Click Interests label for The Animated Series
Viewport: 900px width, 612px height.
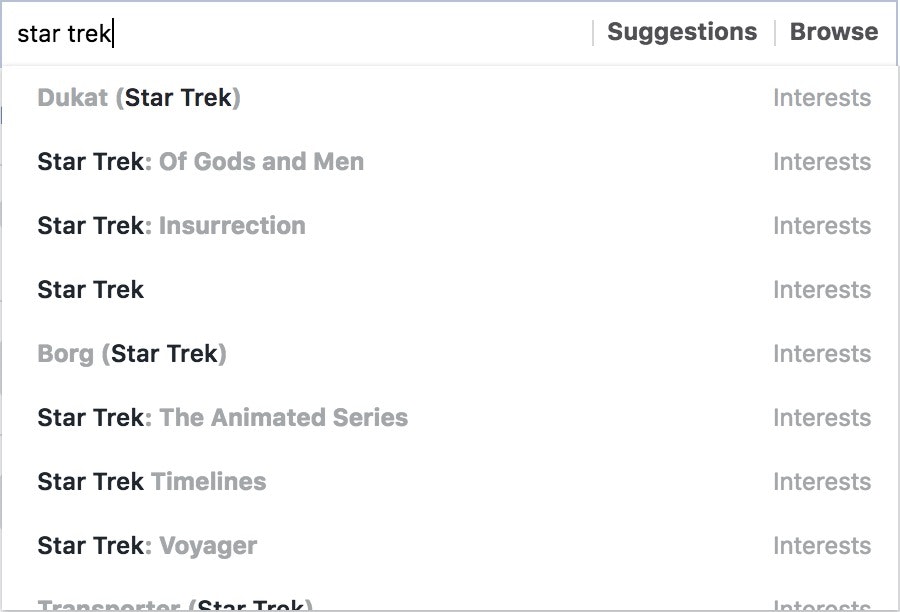(x=821, y=418)
